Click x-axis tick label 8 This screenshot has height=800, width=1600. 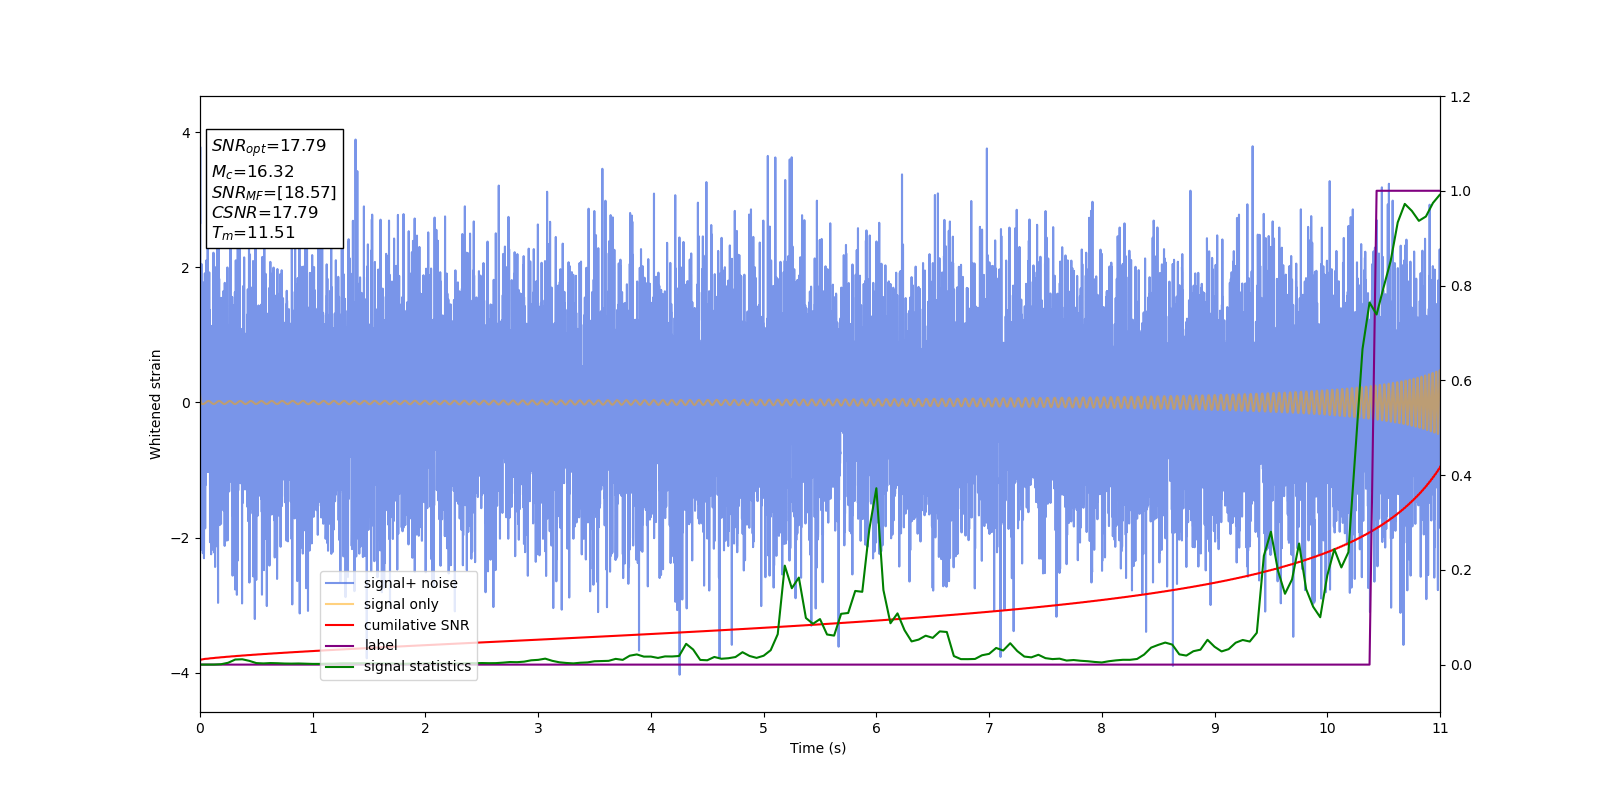pos(1102,728)
